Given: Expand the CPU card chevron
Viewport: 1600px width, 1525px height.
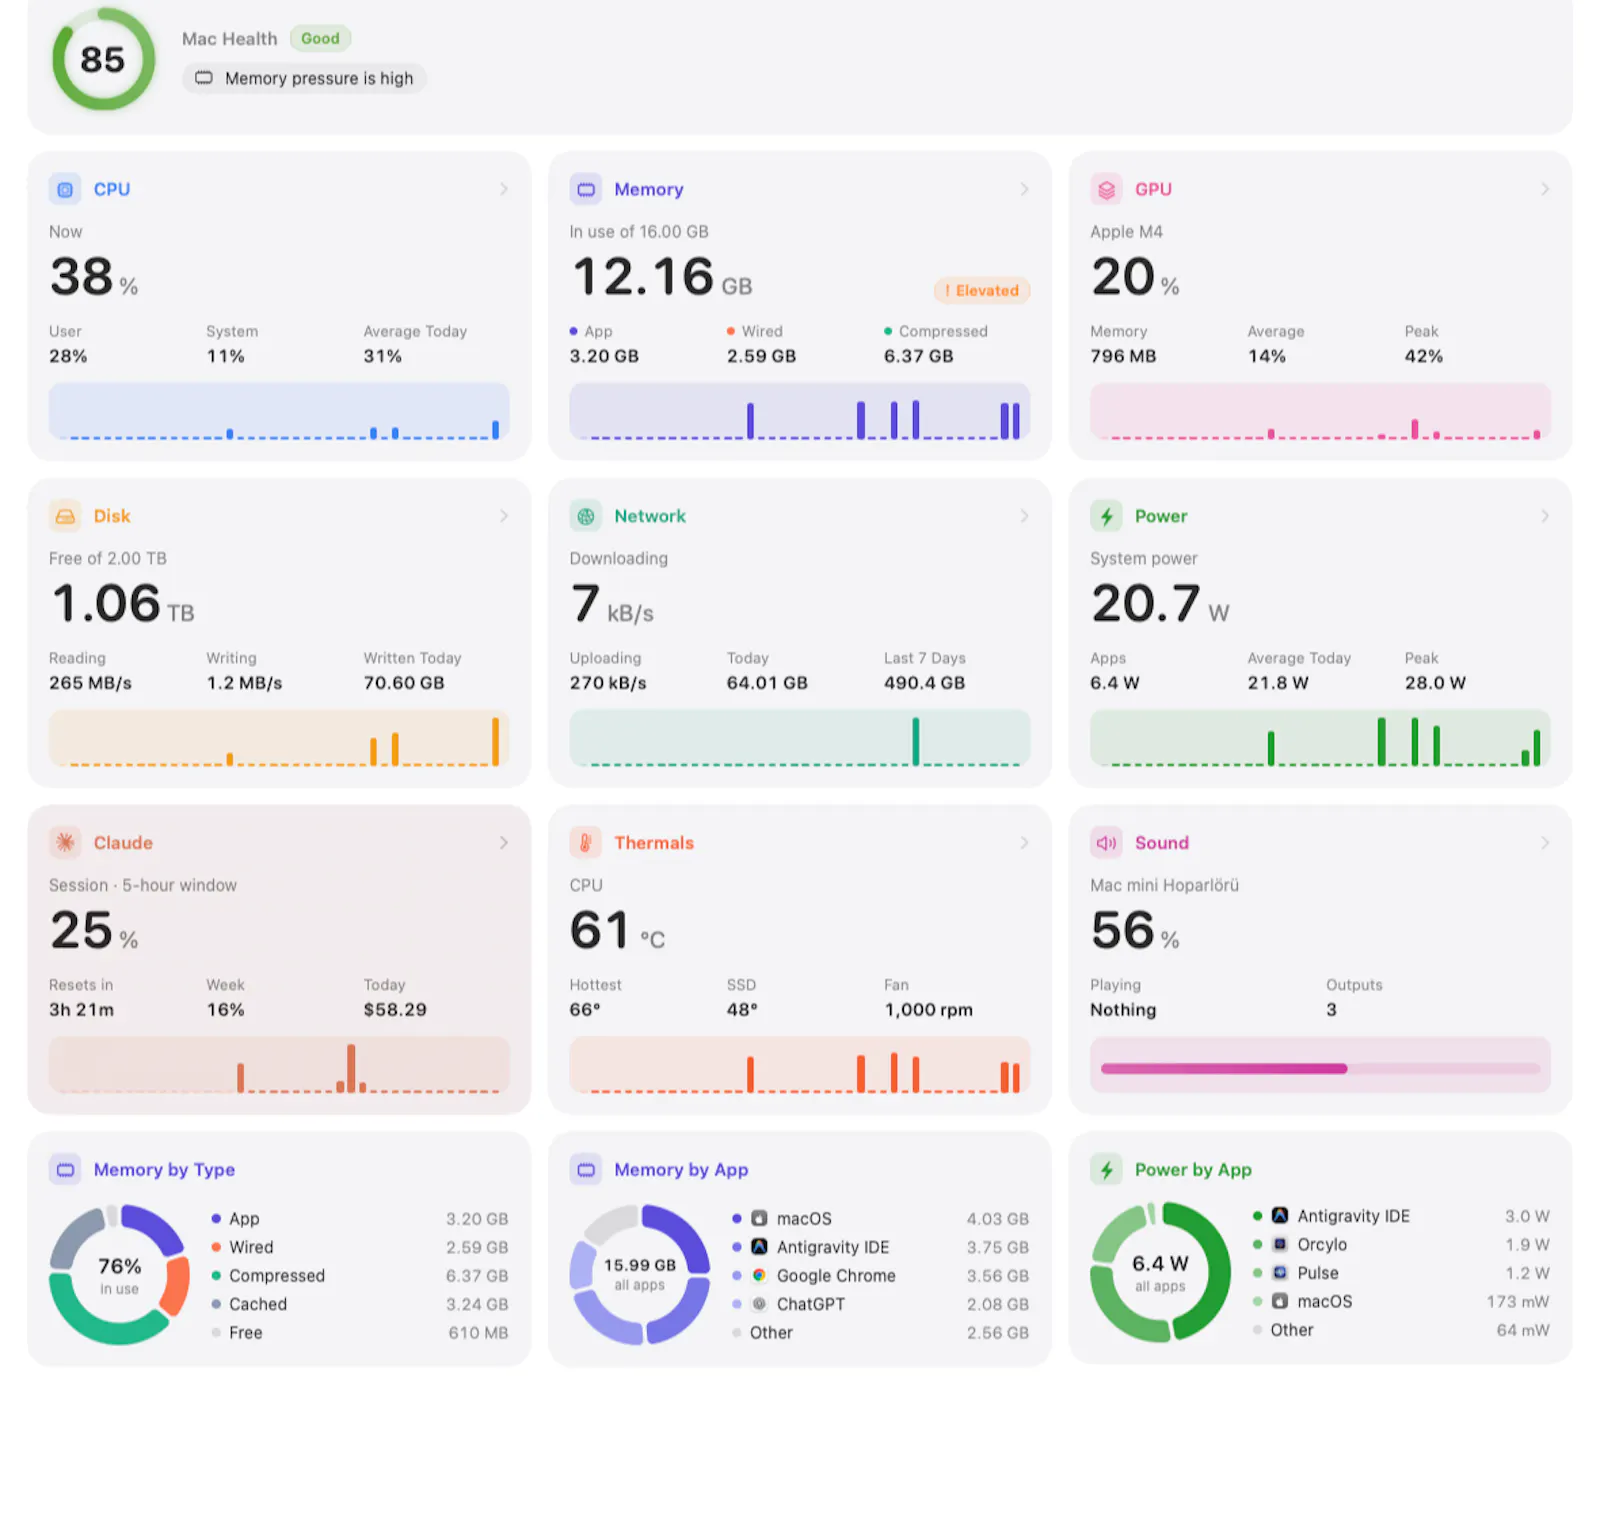Looking at the screenshot, I should (504, 189).
